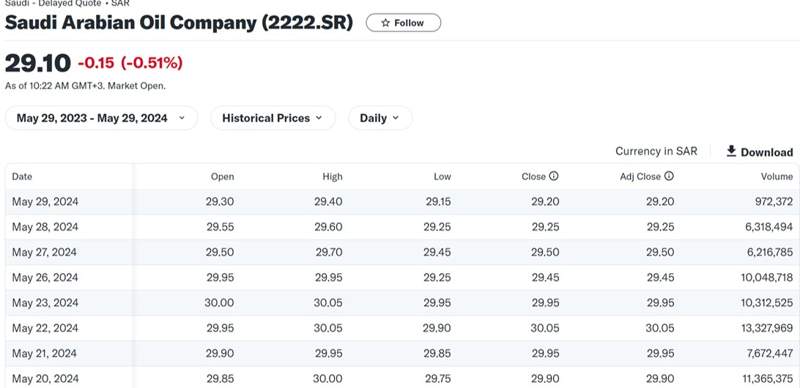Click the Low column header
Image resolution: width=800 pixels, height=388 pixels.
(442, 177)
